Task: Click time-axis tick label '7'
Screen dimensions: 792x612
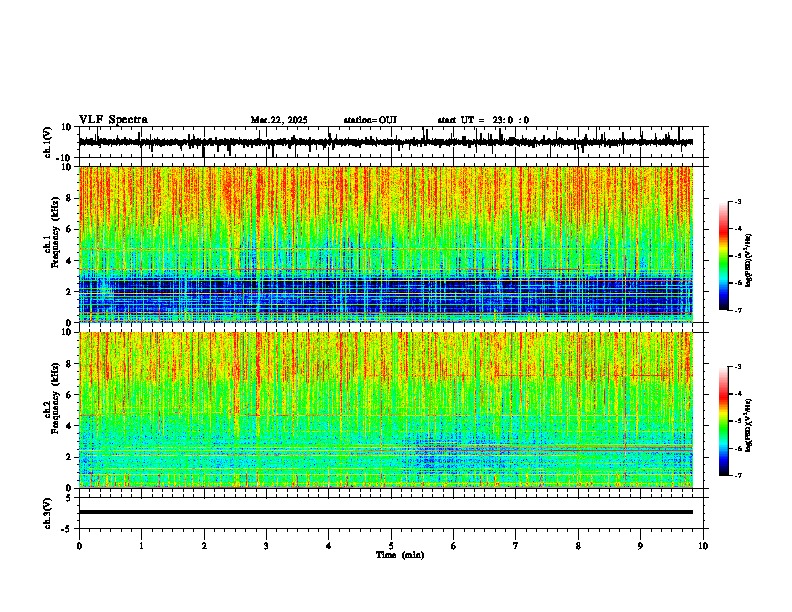Action: point(516,546)
